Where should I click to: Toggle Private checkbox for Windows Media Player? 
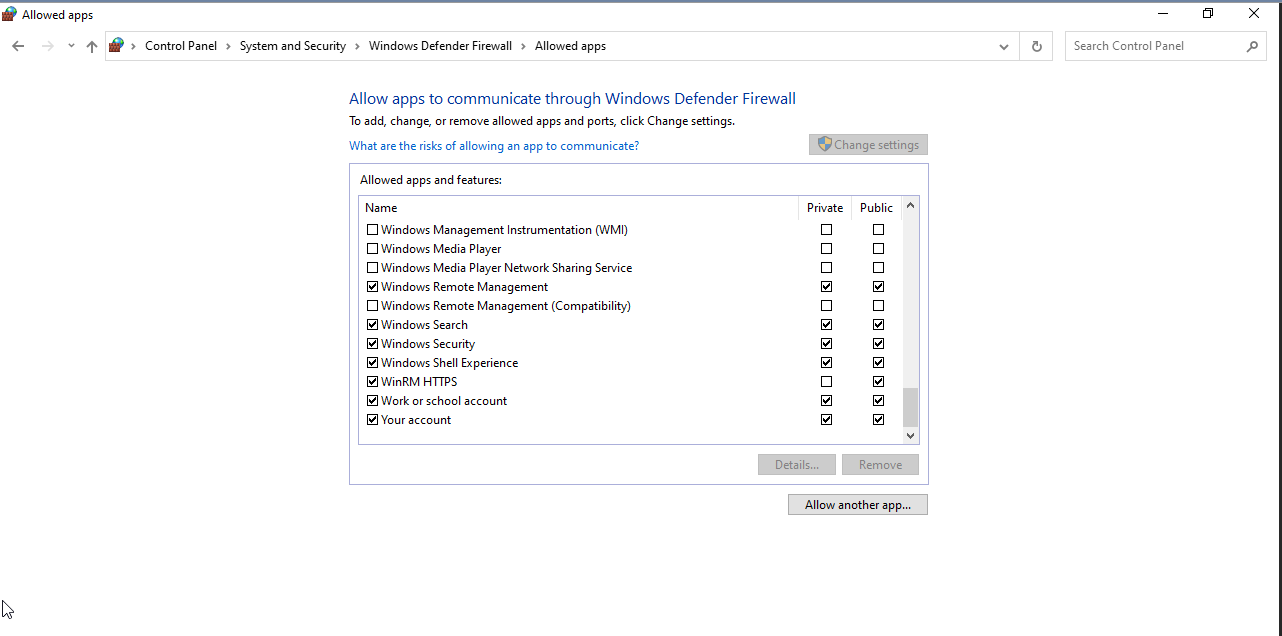(826, 249)
